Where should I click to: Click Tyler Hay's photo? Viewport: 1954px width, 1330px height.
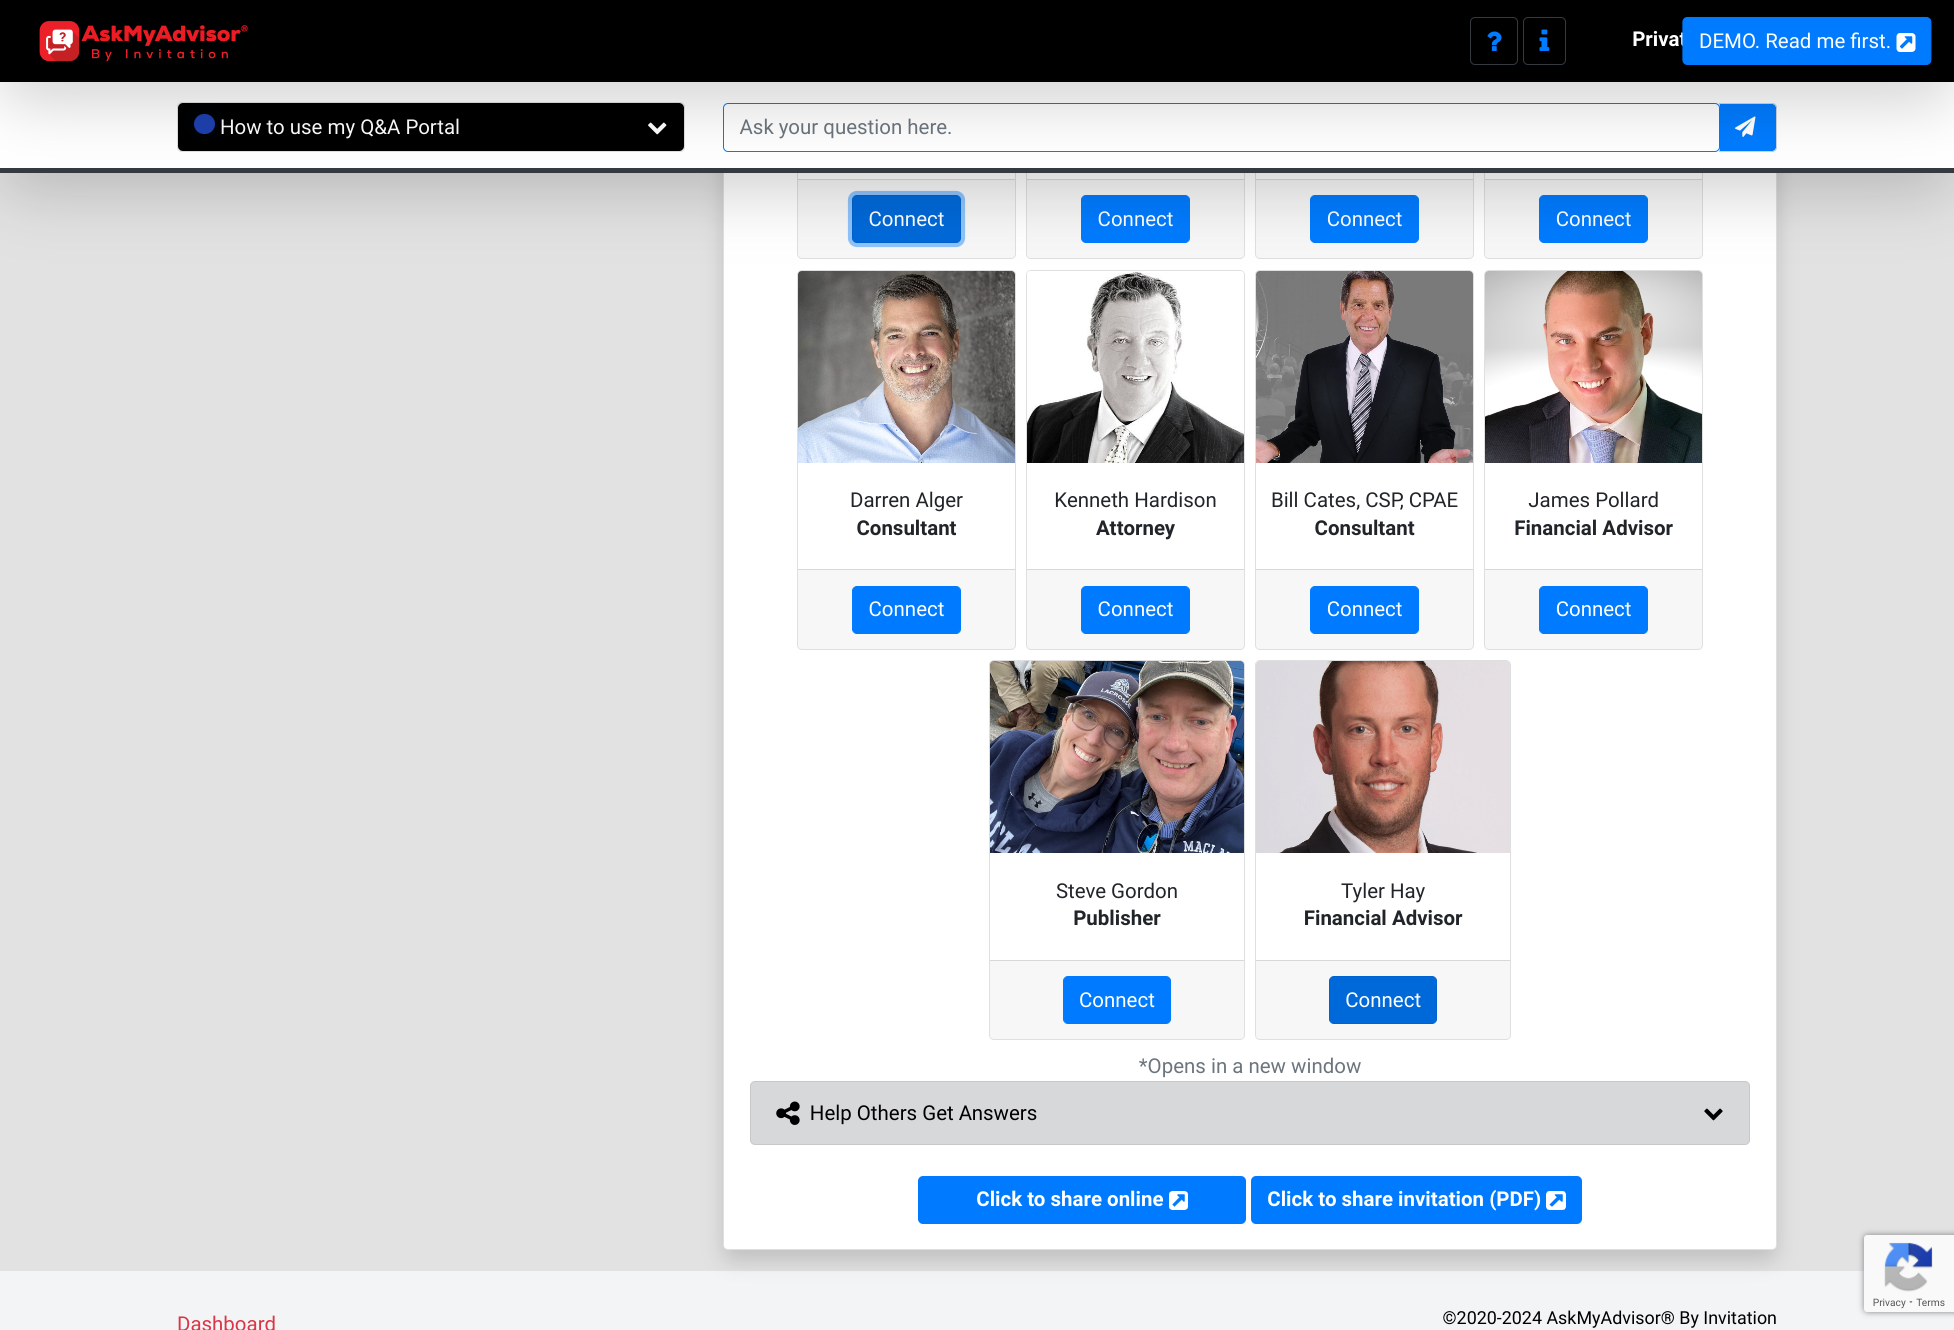pos(1383,757)
